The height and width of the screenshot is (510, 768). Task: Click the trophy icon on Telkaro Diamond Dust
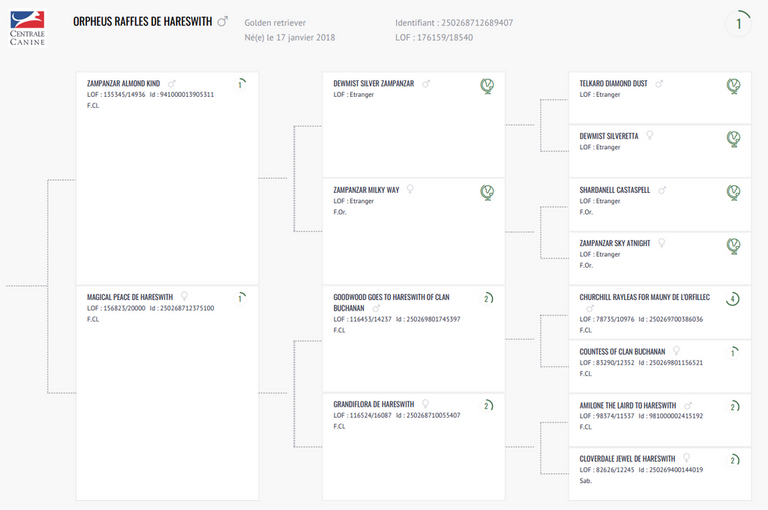[x=733, y=87]
